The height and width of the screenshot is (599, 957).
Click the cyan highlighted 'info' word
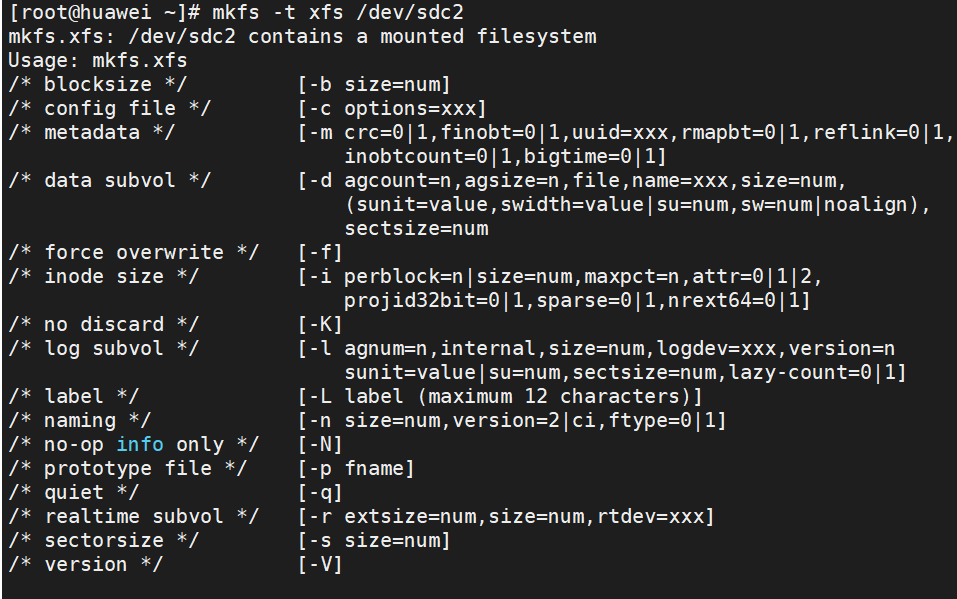141,444
